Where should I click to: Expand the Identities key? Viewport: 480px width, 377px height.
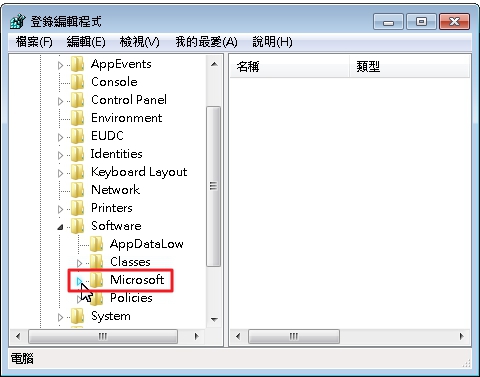click(60, 155)
